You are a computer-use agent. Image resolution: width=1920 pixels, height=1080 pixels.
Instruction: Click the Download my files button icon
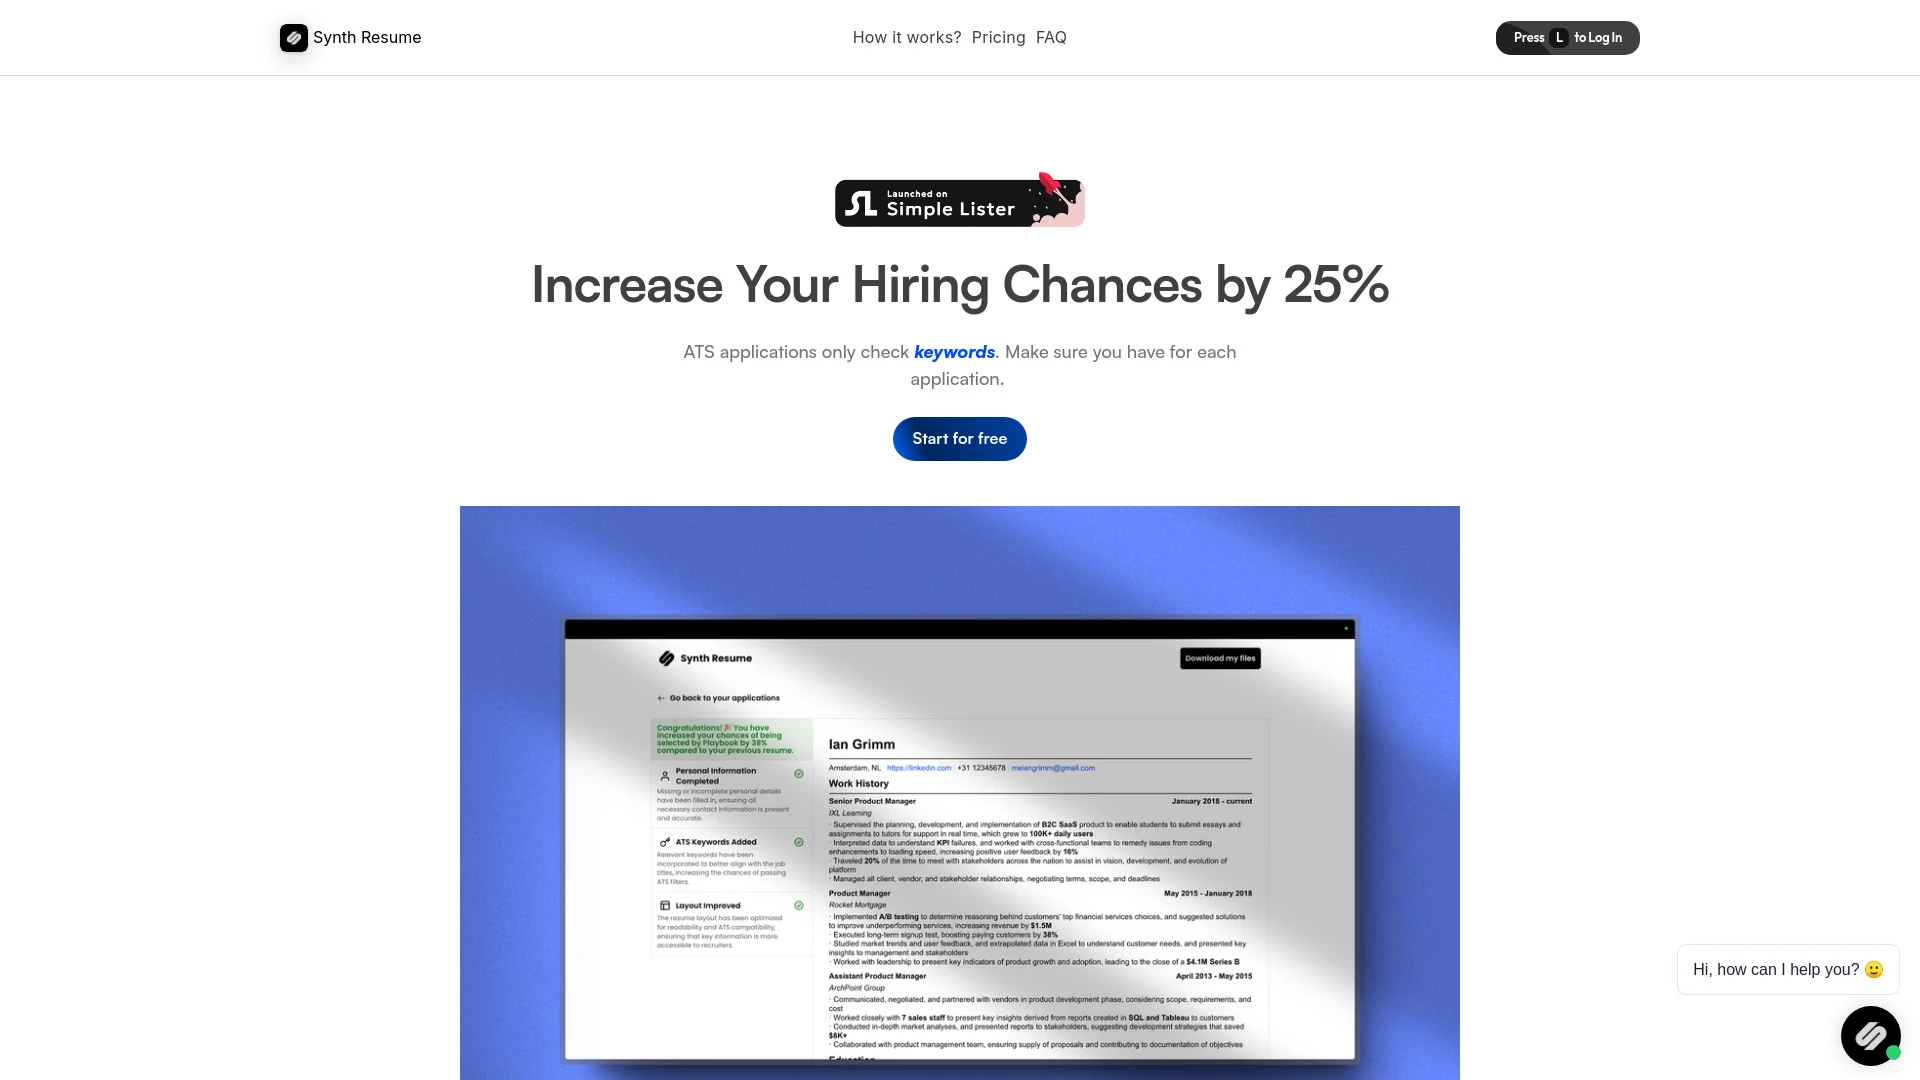click(x=1218, y=657)
